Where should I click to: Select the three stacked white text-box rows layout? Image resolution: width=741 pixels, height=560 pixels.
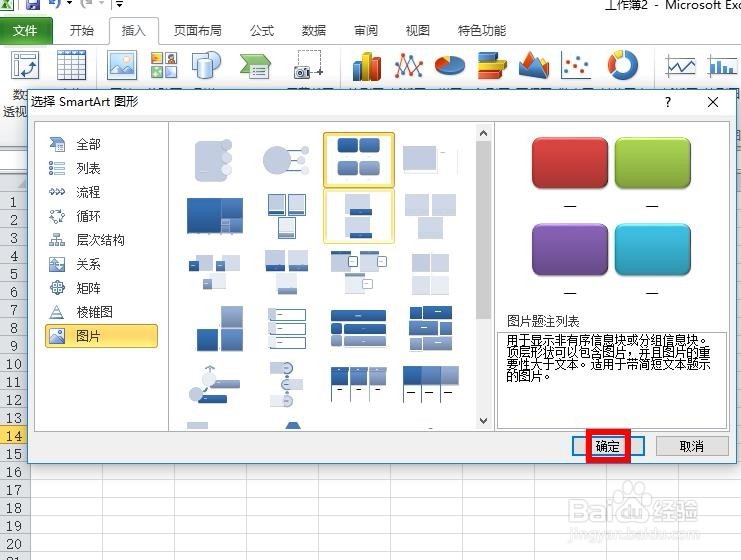point(287,328)
